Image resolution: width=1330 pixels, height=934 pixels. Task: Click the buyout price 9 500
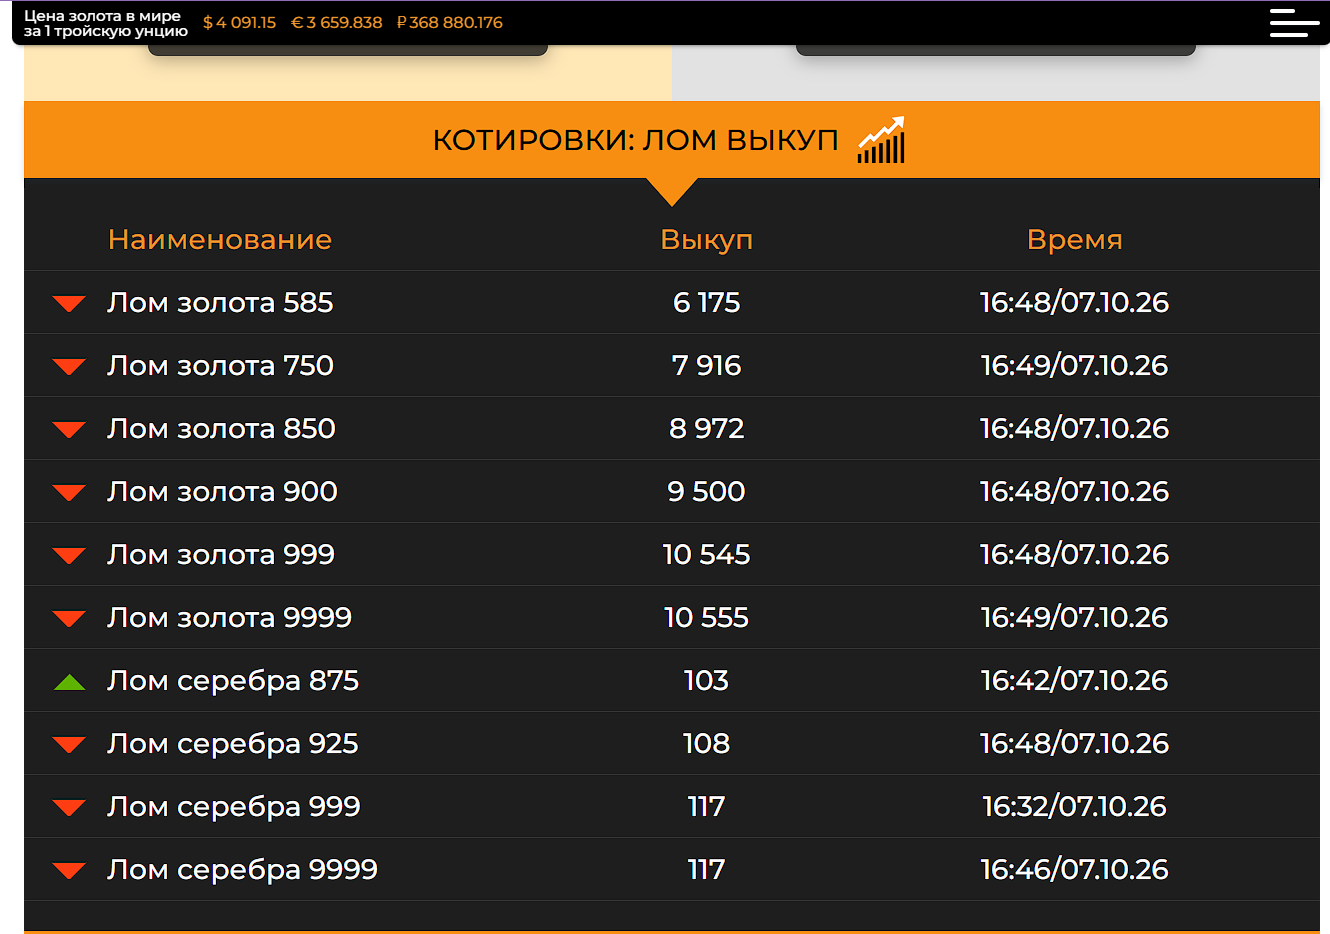point(707,492)
